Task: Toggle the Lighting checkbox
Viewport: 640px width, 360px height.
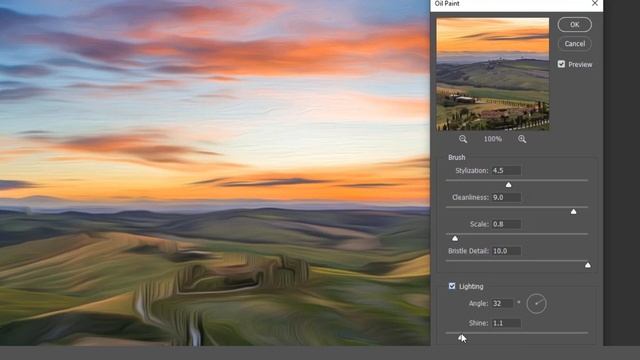Action: point(452,286)
